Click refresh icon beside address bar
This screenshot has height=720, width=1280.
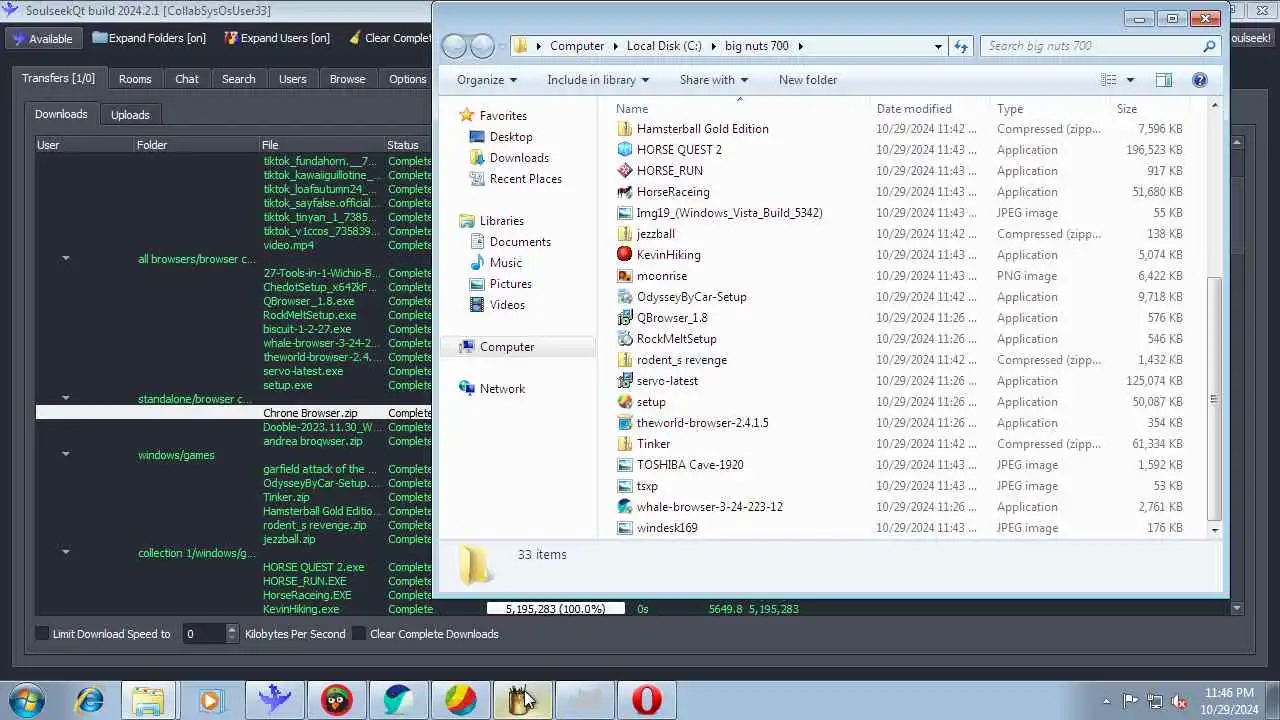pos(961,46)
